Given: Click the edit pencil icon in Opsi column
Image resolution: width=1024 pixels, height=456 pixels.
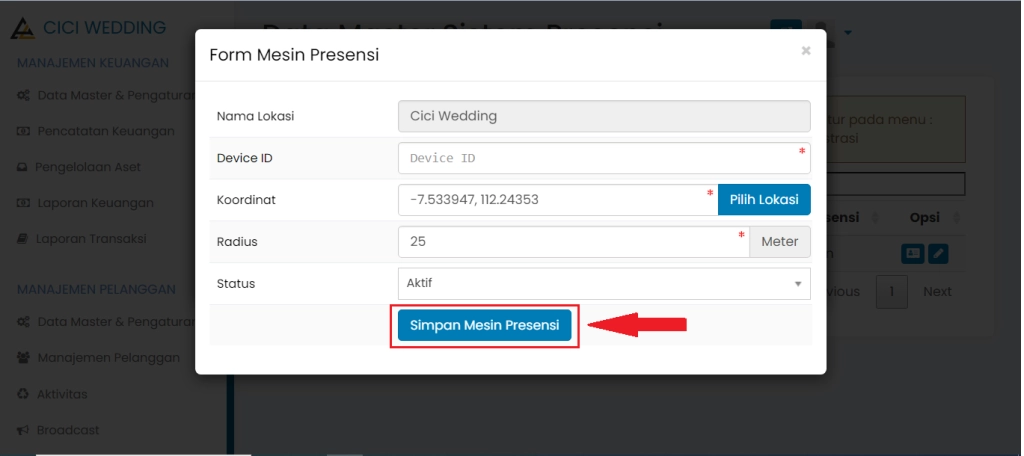Looking at the screenshot, I should (x=938, y=254).
